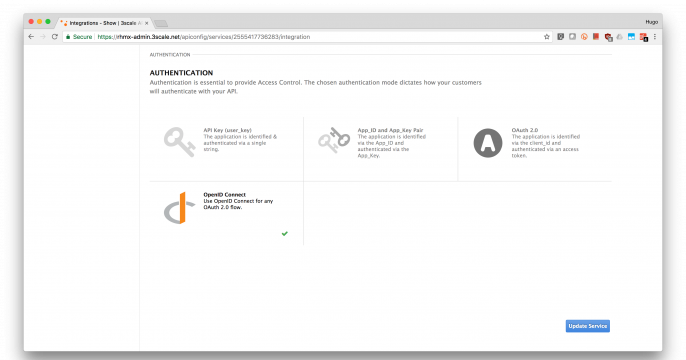Screen dimensions: 686x360
Task: Click the small AUTHENTICATION section label
Action: click(170, 55)
